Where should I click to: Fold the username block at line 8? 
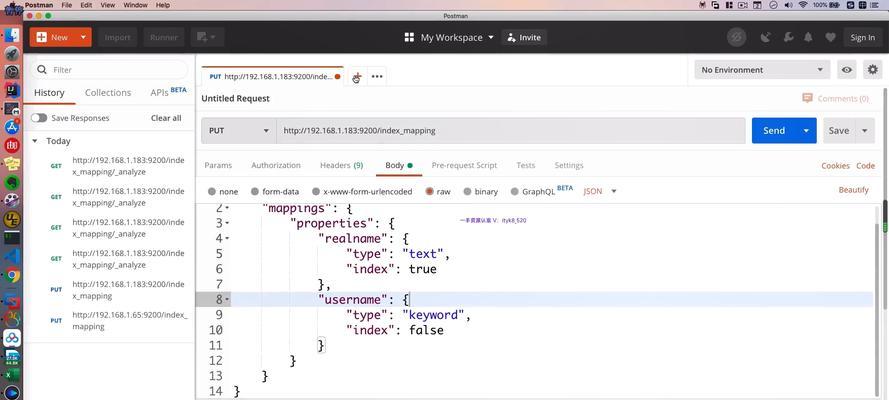(227, 299)
